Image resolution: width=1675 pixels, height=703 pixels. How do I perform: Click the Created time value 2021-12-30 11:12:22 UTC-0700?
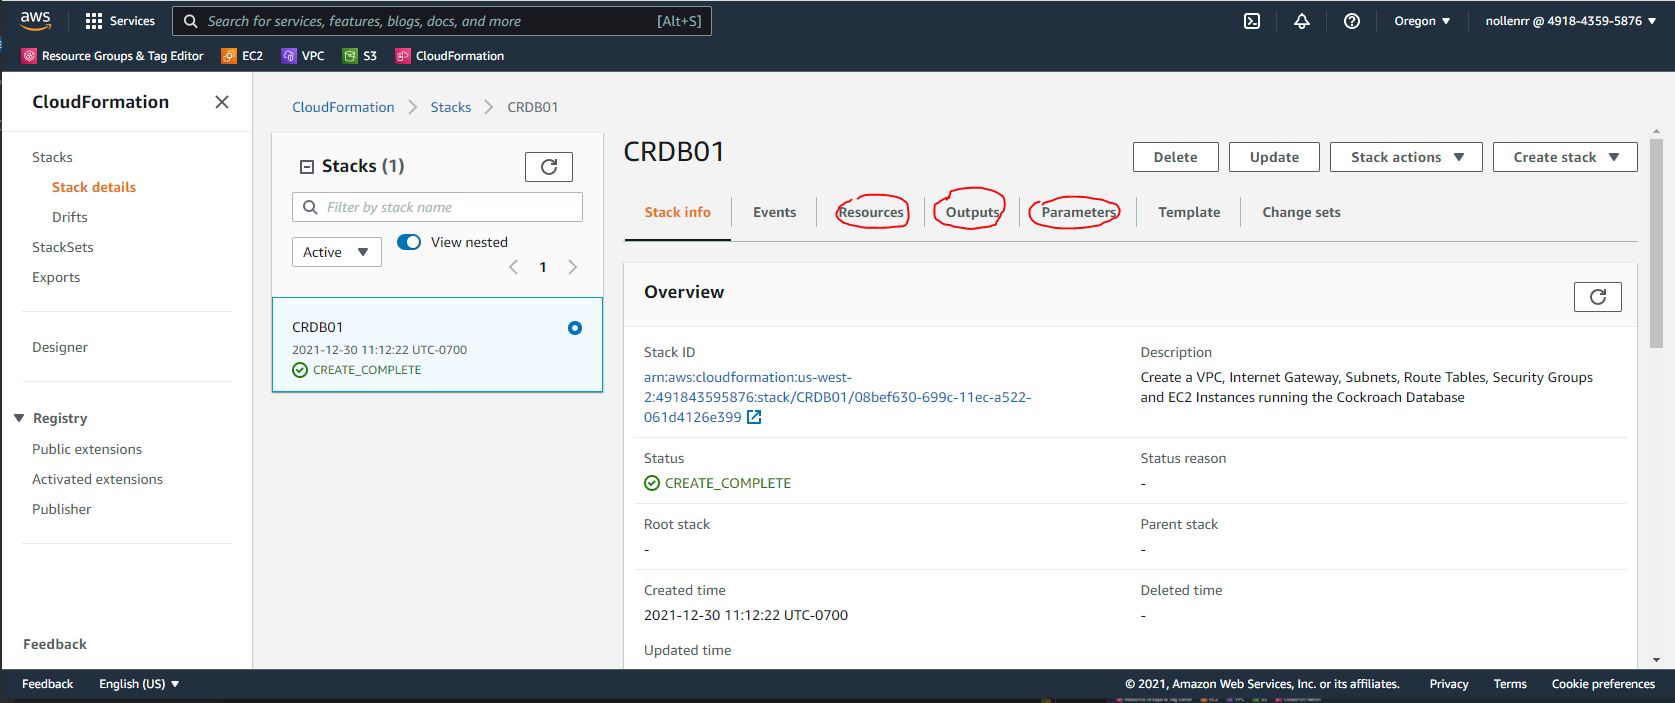(x=746, y=615)
